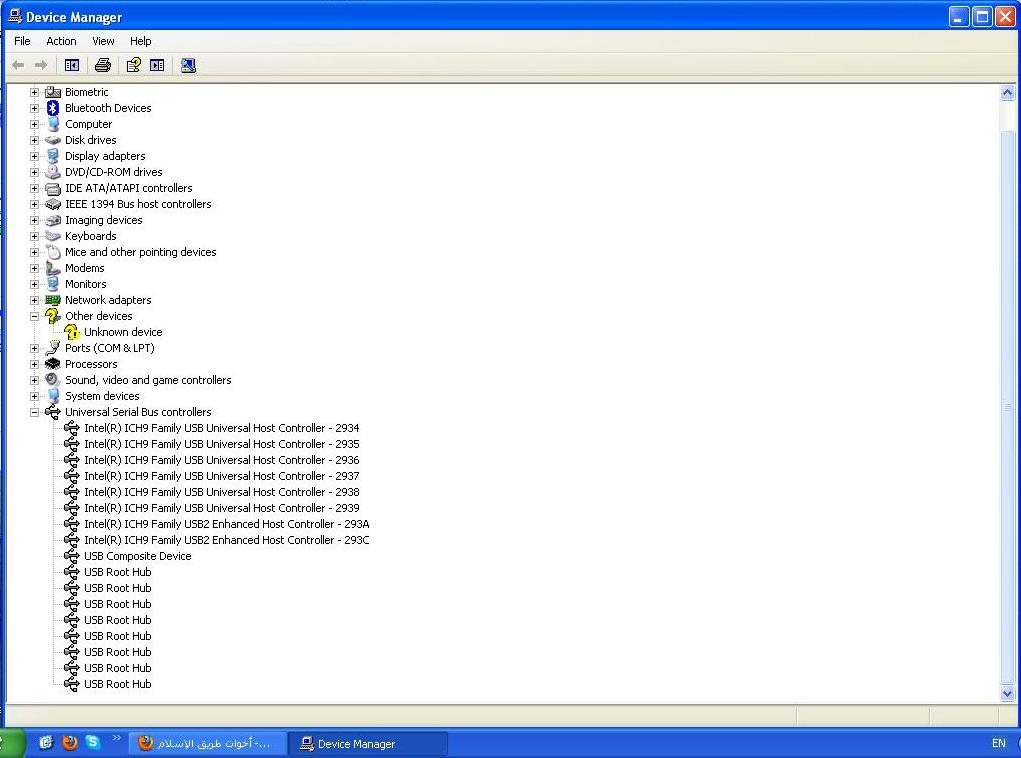This screenshot has width=1021, height=758.
Task: Click the Universal Serial Bus controllers icon
Action: [x=53, y=412]
